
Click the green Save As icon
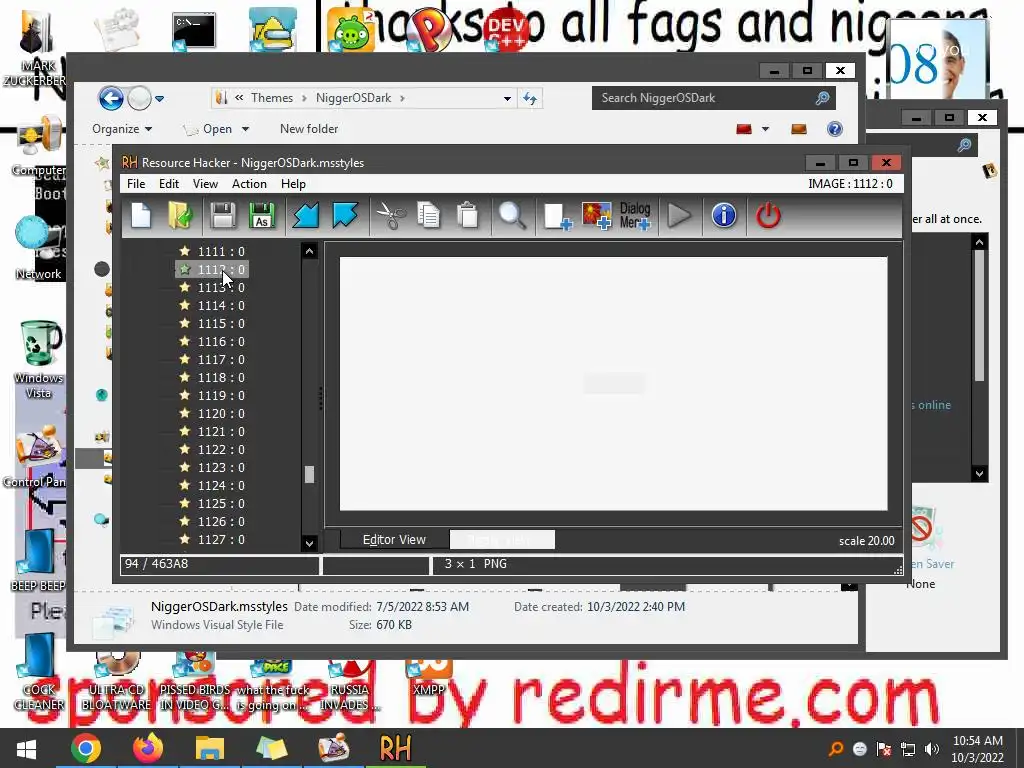click(x=262, y=216)
